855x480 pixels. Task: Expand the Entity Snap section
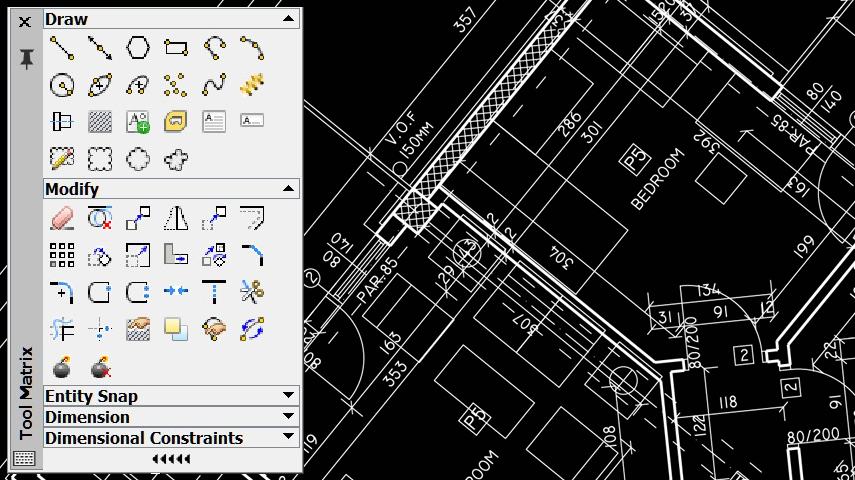point(288,396)
